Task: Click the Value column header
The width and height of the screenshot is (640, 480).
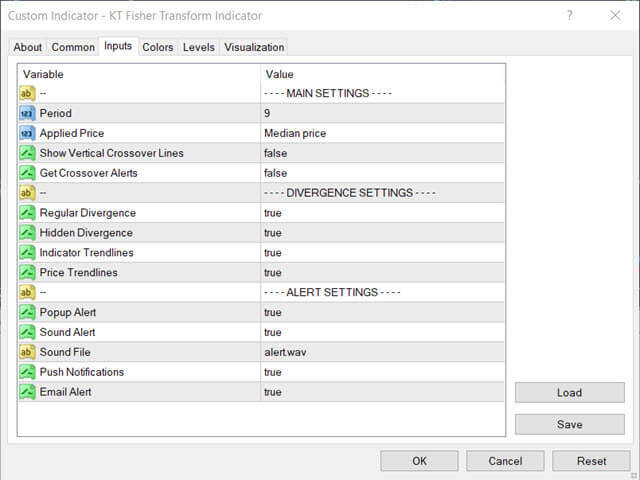Action: click(x=280, y=74)
